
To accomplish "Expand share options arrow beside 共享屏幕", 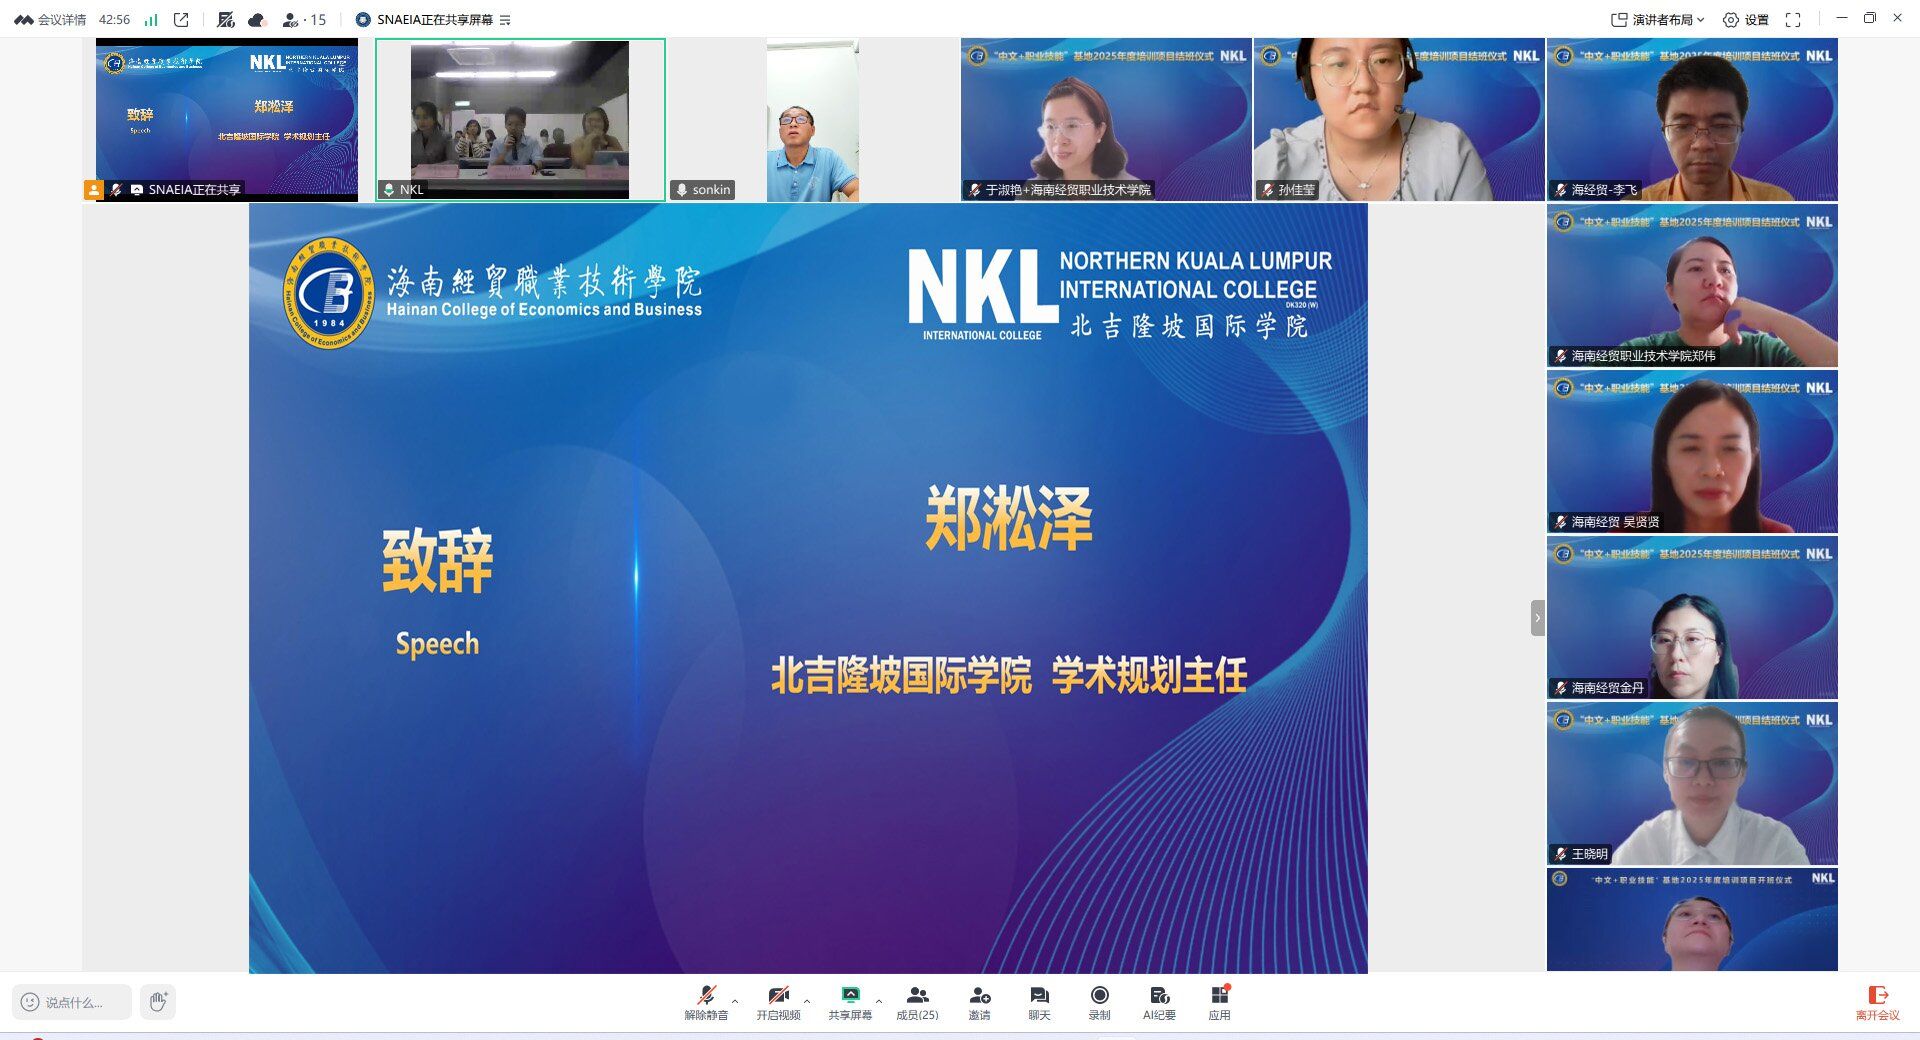I will tap(879, 1001).
